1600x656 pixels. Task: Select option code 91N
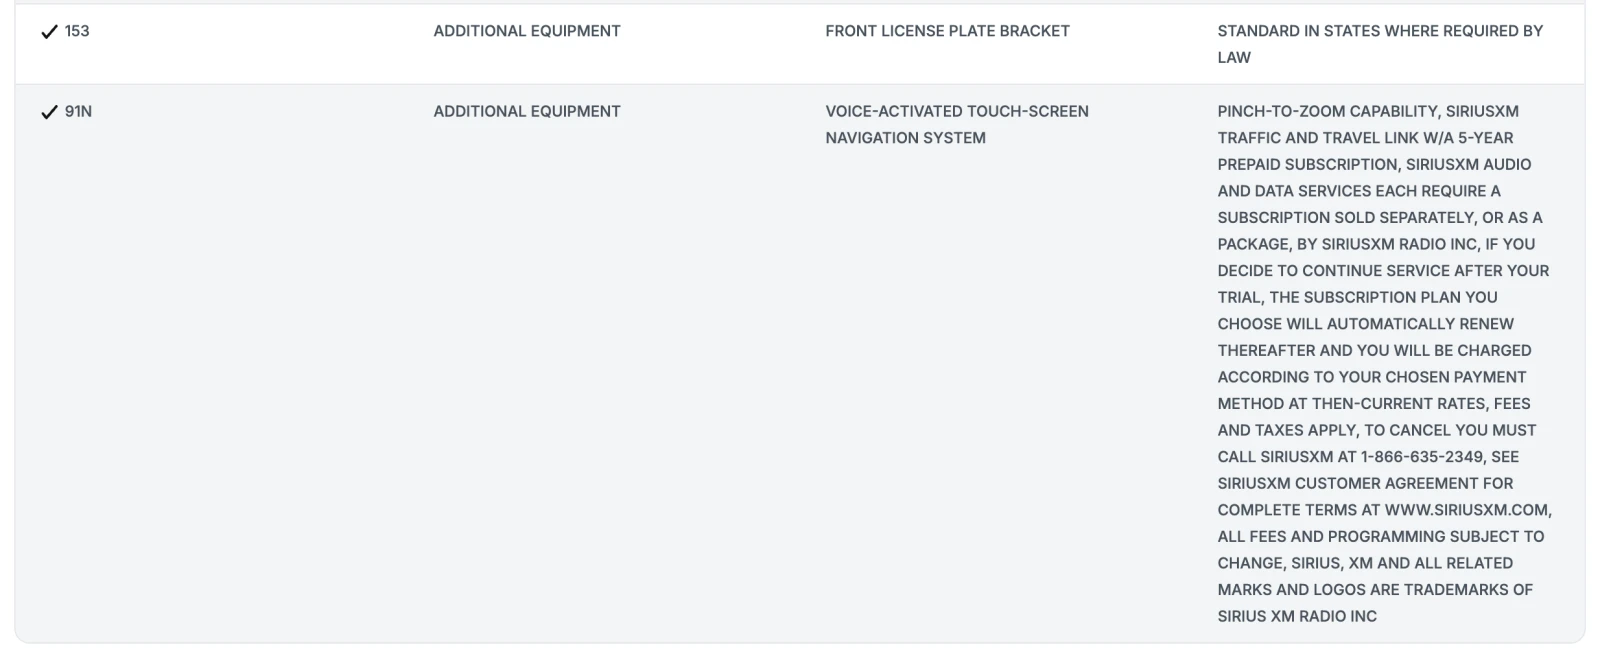click(78, 111)
